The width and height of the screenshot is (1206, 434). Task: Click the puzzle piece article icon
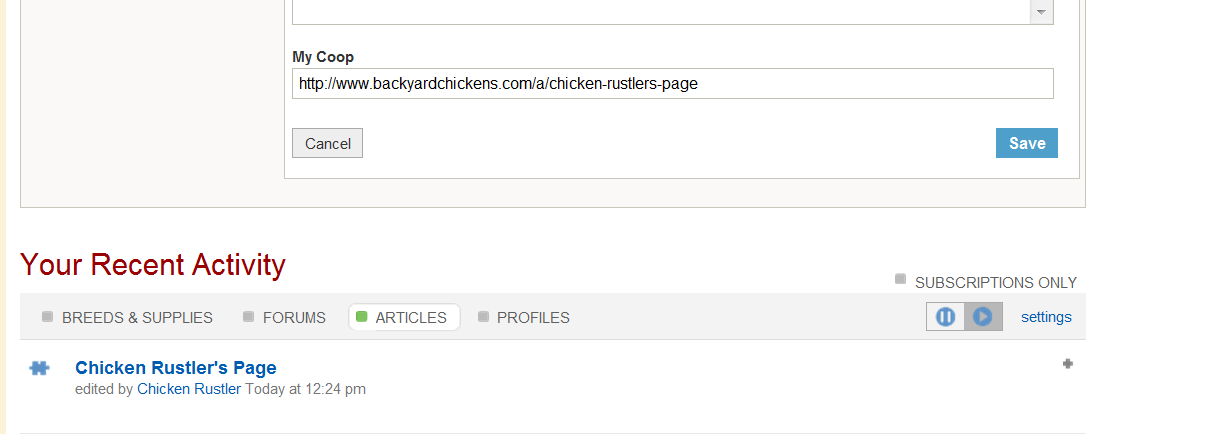tap(39, 368)
